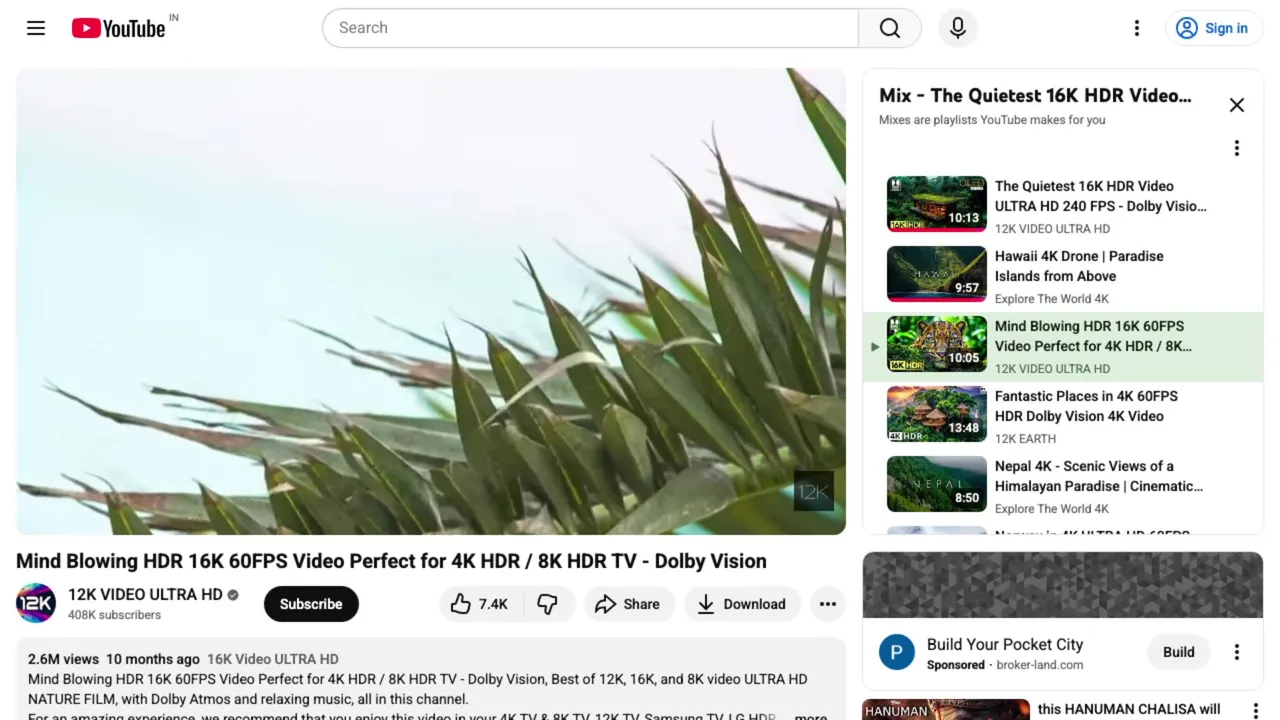
Task: Dislike the video with thumbs-down icon
Action: coord(548,604)
